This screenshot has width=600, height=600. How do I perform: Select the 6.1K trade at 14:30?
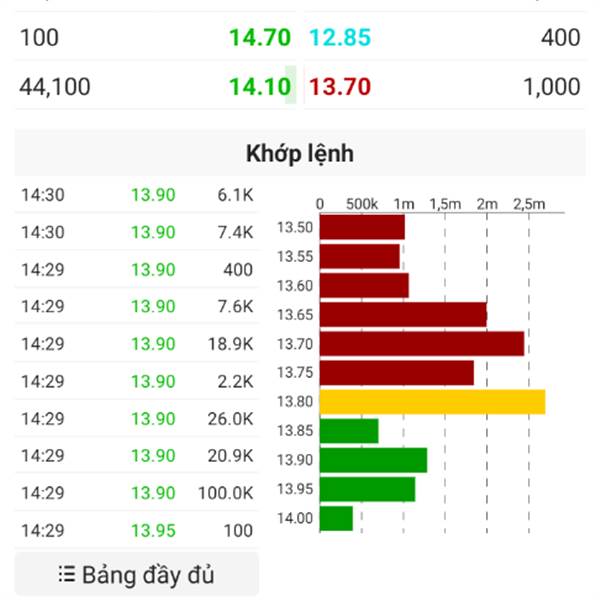[x=137, y=195]
